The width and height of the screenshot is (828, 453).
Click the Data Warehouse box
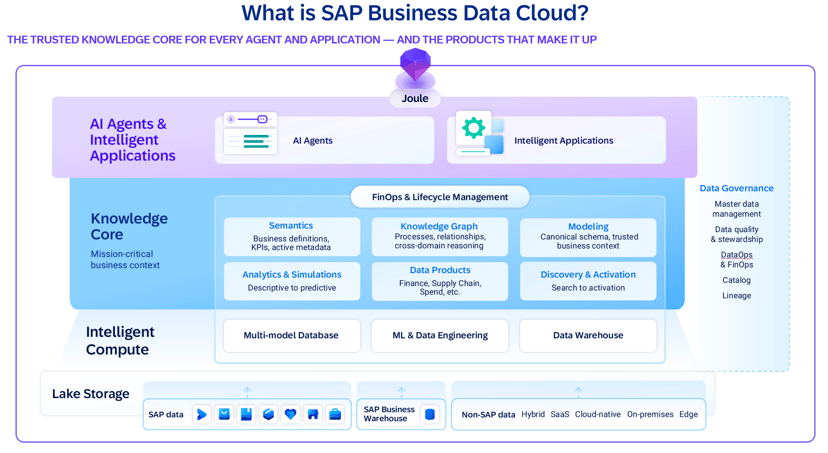pos(588,335)
